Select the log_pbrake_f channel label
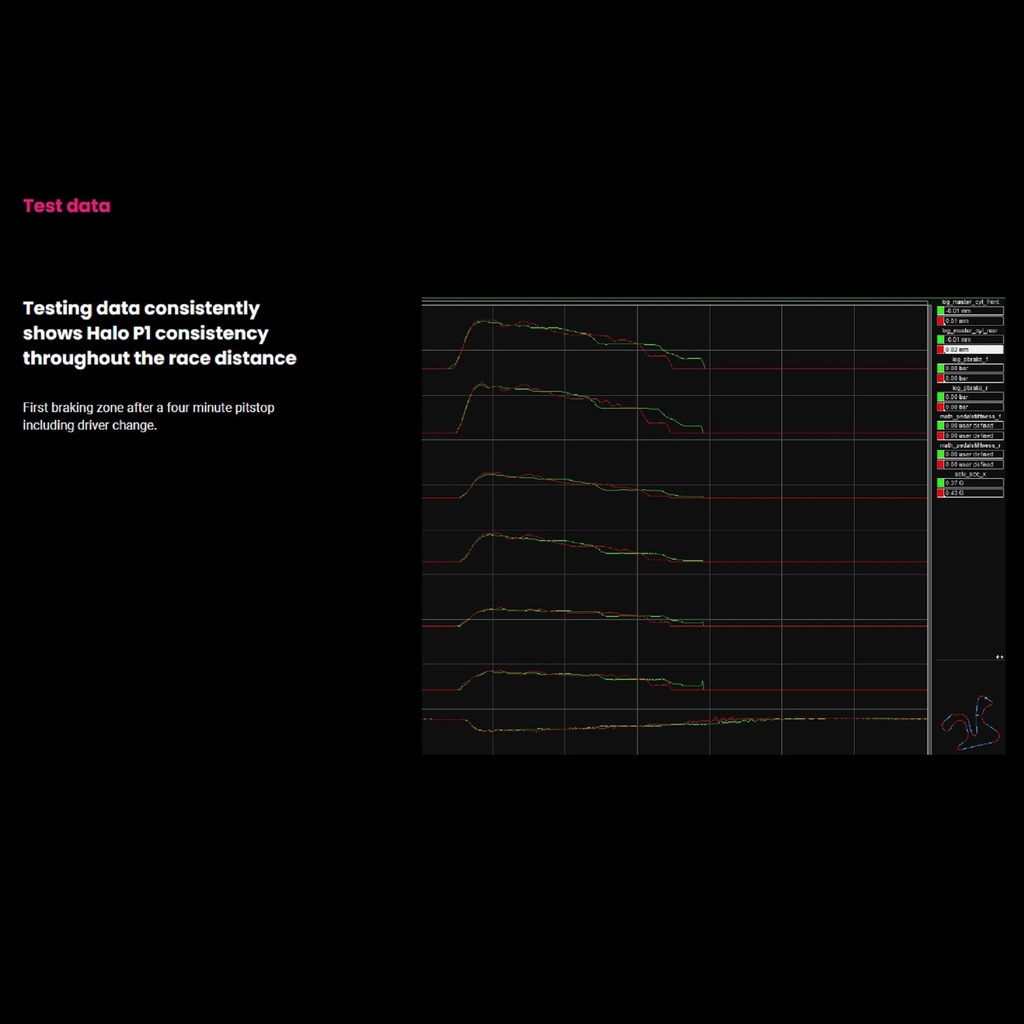1024x1024 pixels. [x=970, y=360]
